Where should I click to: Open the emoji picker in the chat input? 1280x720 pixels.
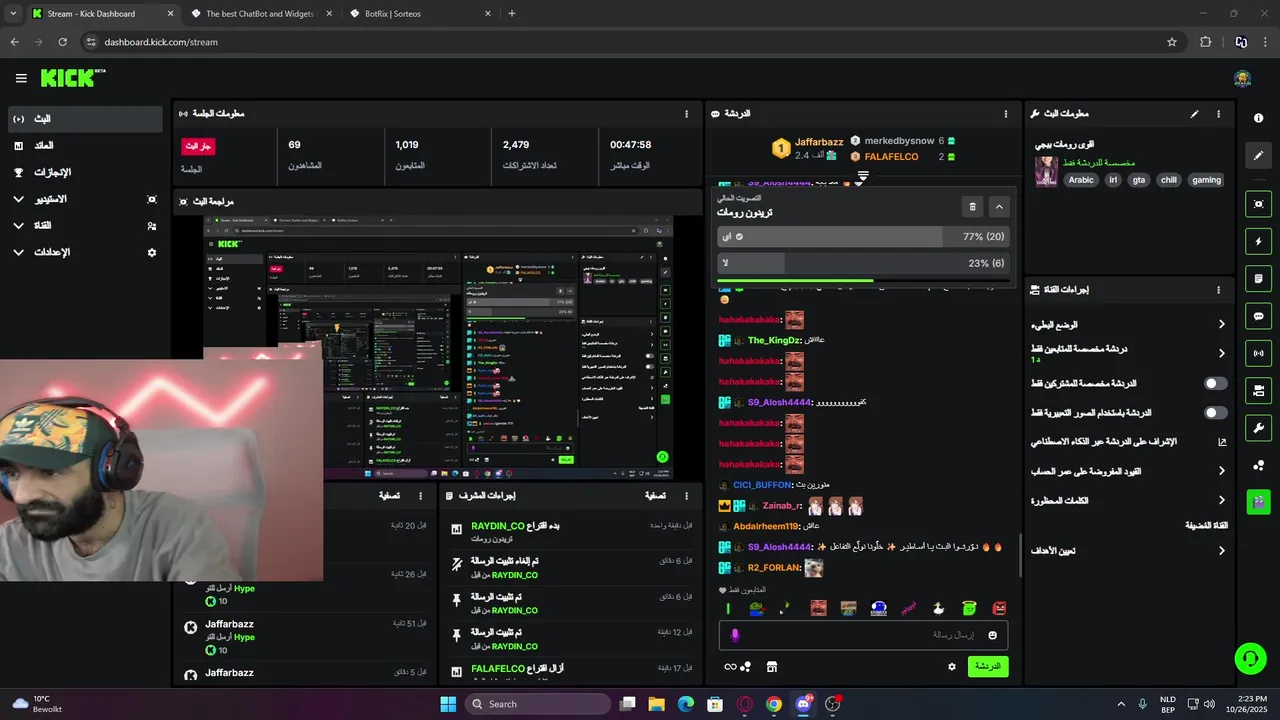(x=992, y=635)
